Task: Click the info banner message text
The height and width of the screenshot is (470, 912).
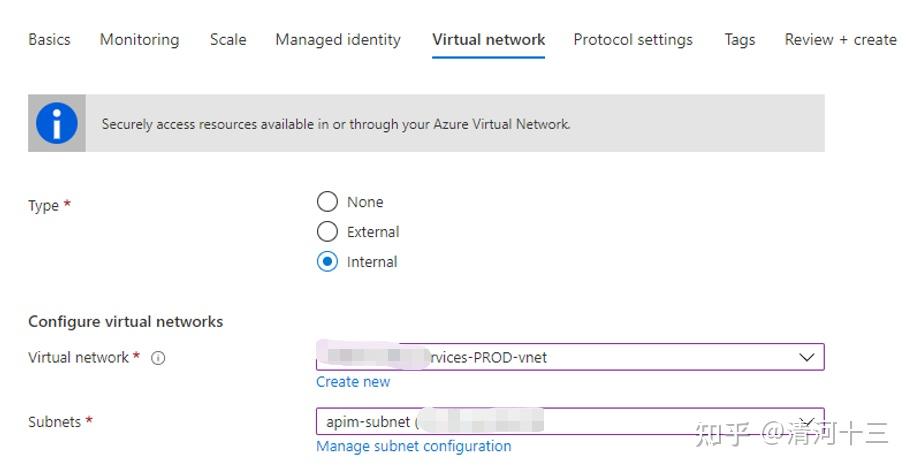Action: tap(336, 124)
